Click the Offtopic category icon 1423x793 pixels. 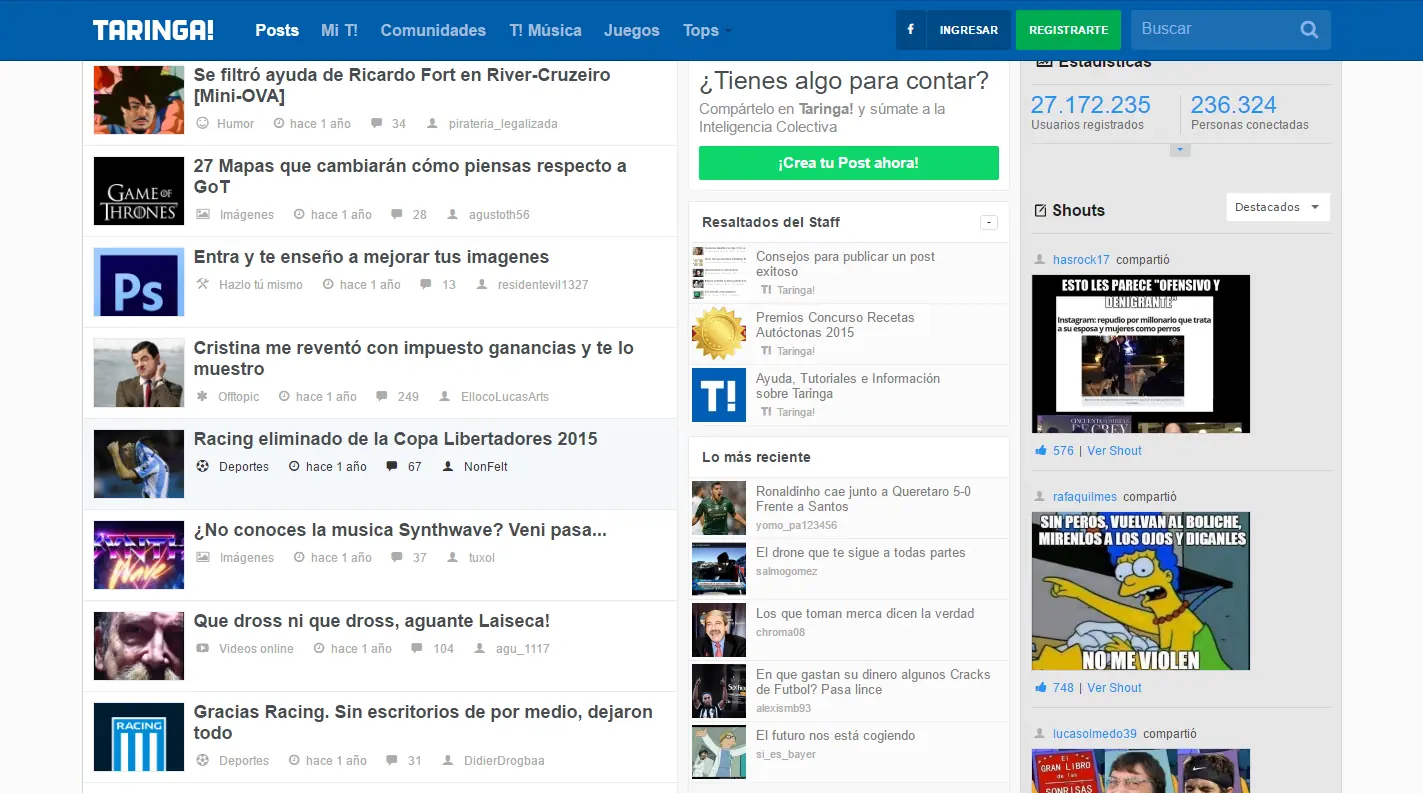pyautogui.click(x=203, y=396)
